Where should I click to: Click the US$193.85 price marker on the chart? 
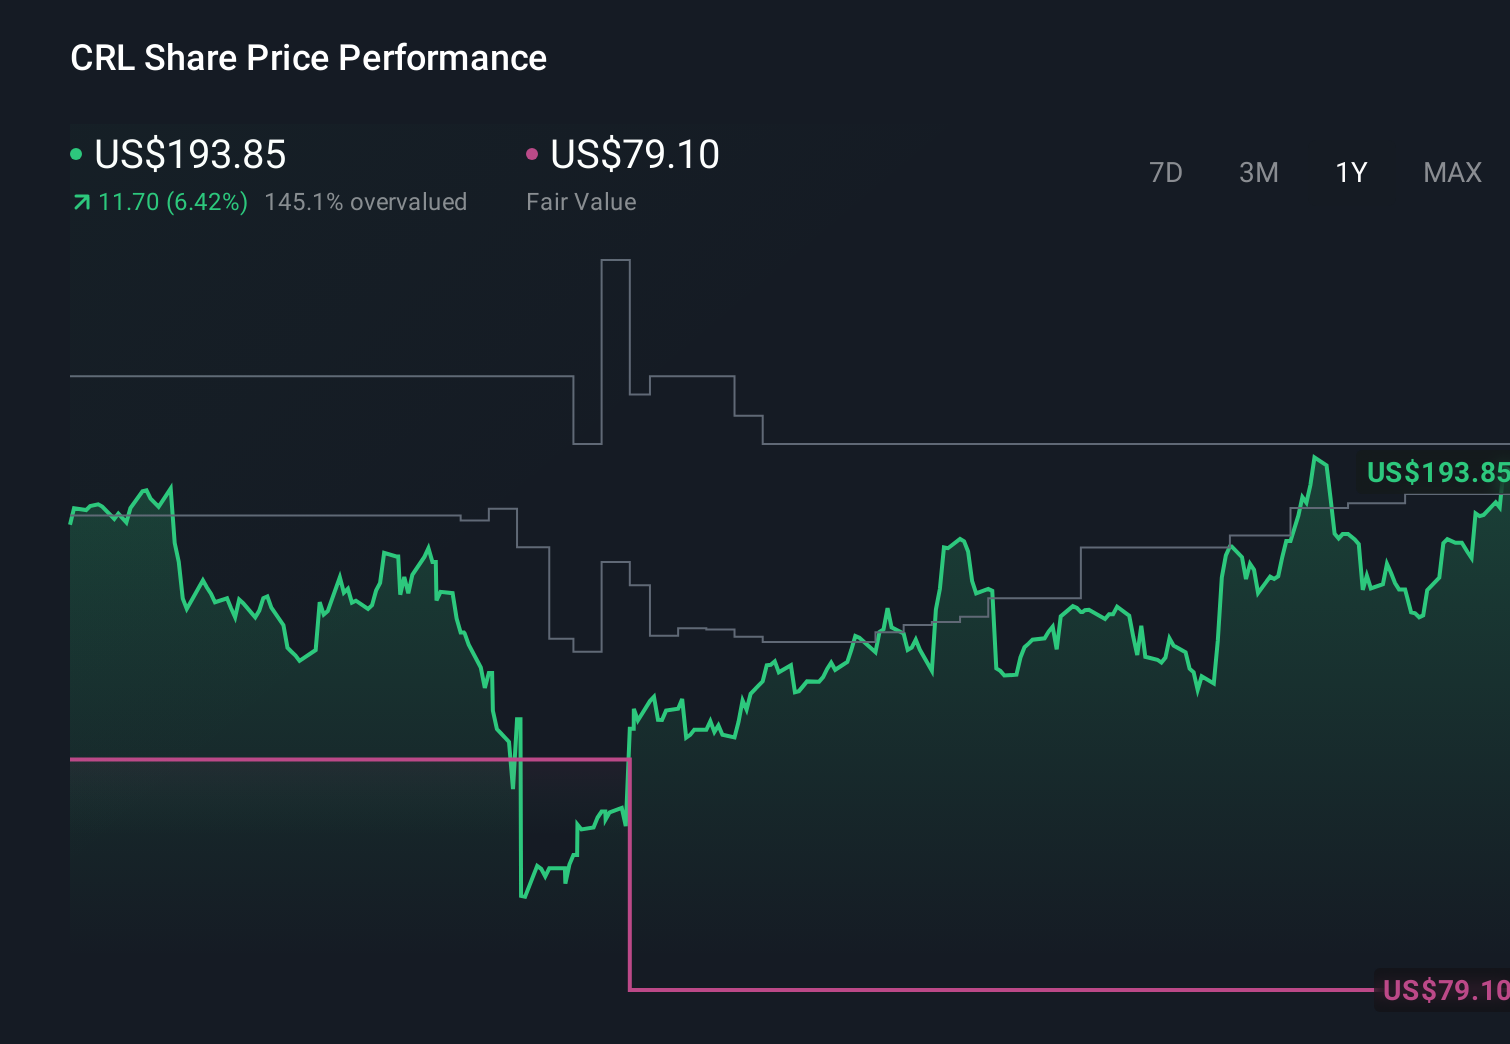click(1441, 472)
